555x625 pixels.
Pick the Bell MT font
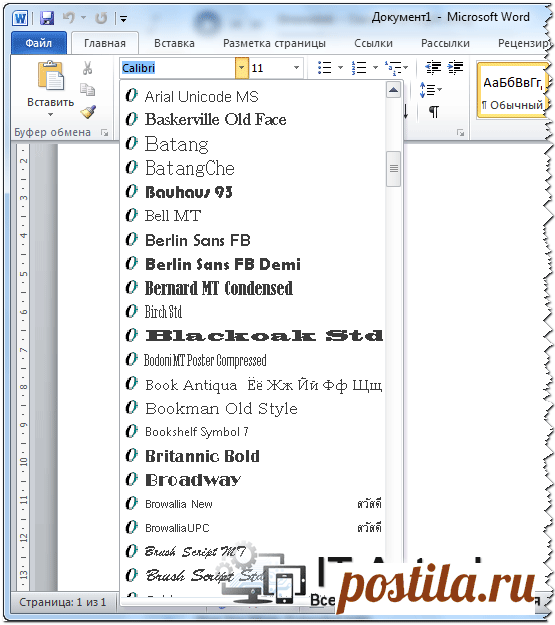(252, 216)
